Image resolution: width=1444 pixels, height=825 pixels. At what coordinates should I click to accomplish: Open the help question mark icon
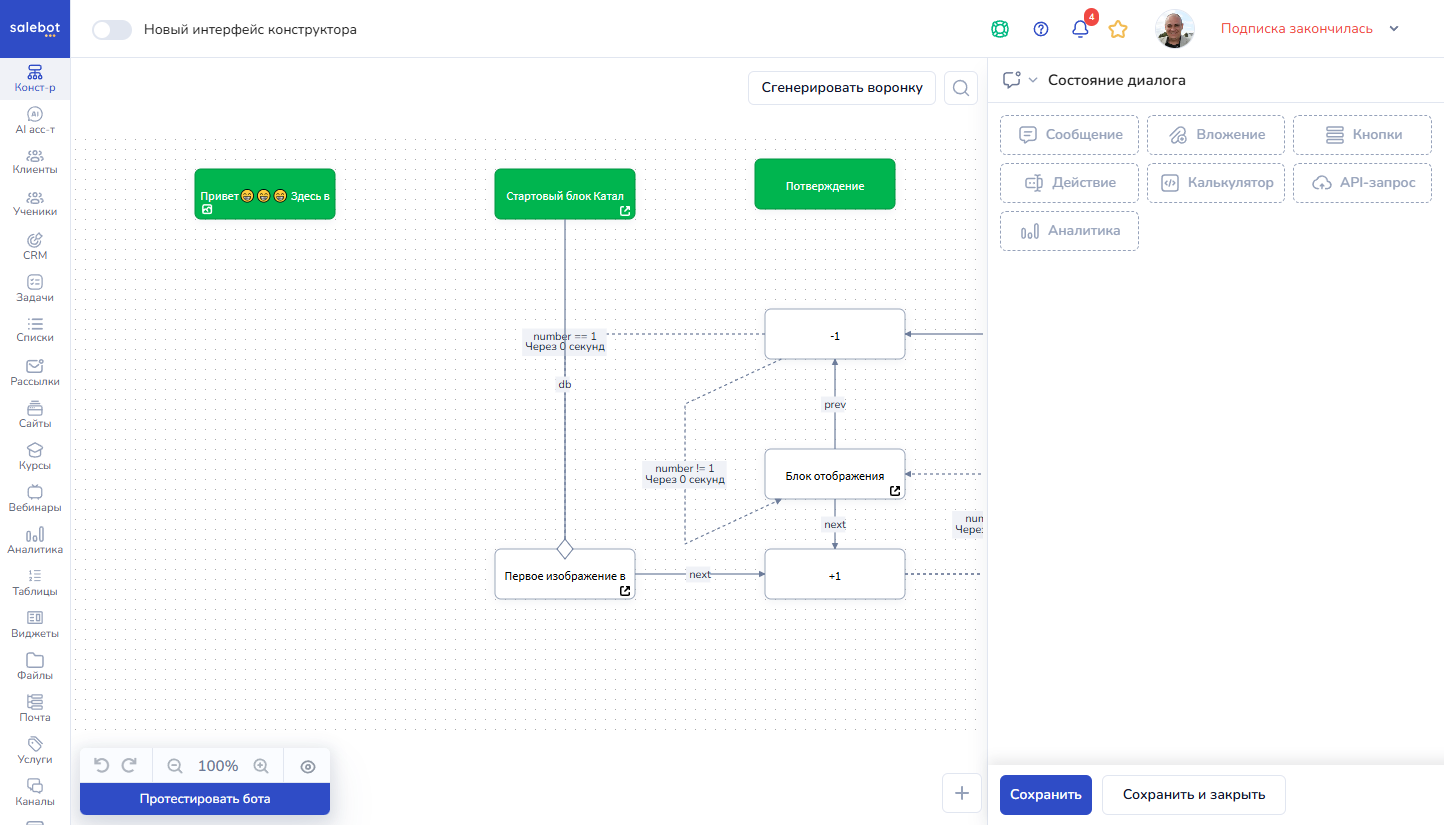click(x=1041, y=29)
